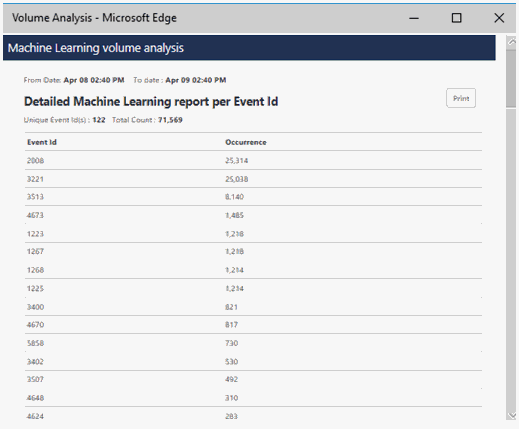Click the scrollbar down arrow

click(x=511, y=415)
